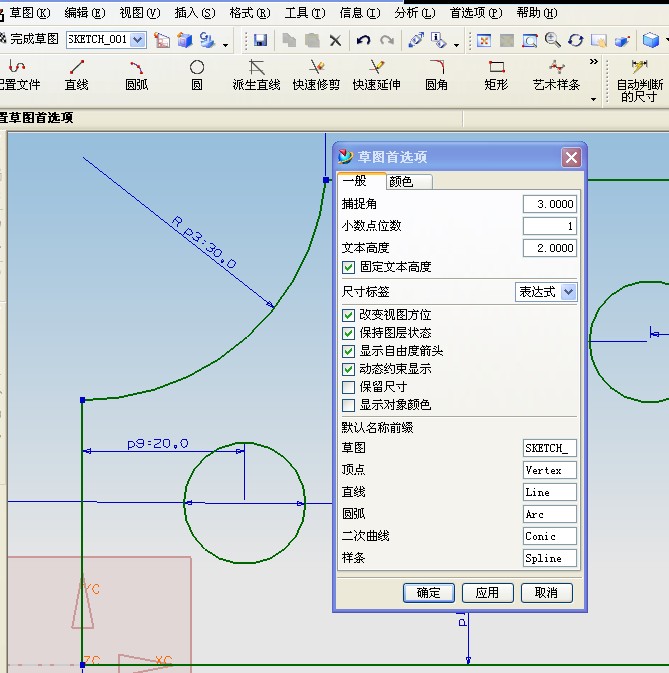This screenshot has height=673, width=669.
Task: Pick the 艺术样条 studio spline tool
Action: [556, 76]
